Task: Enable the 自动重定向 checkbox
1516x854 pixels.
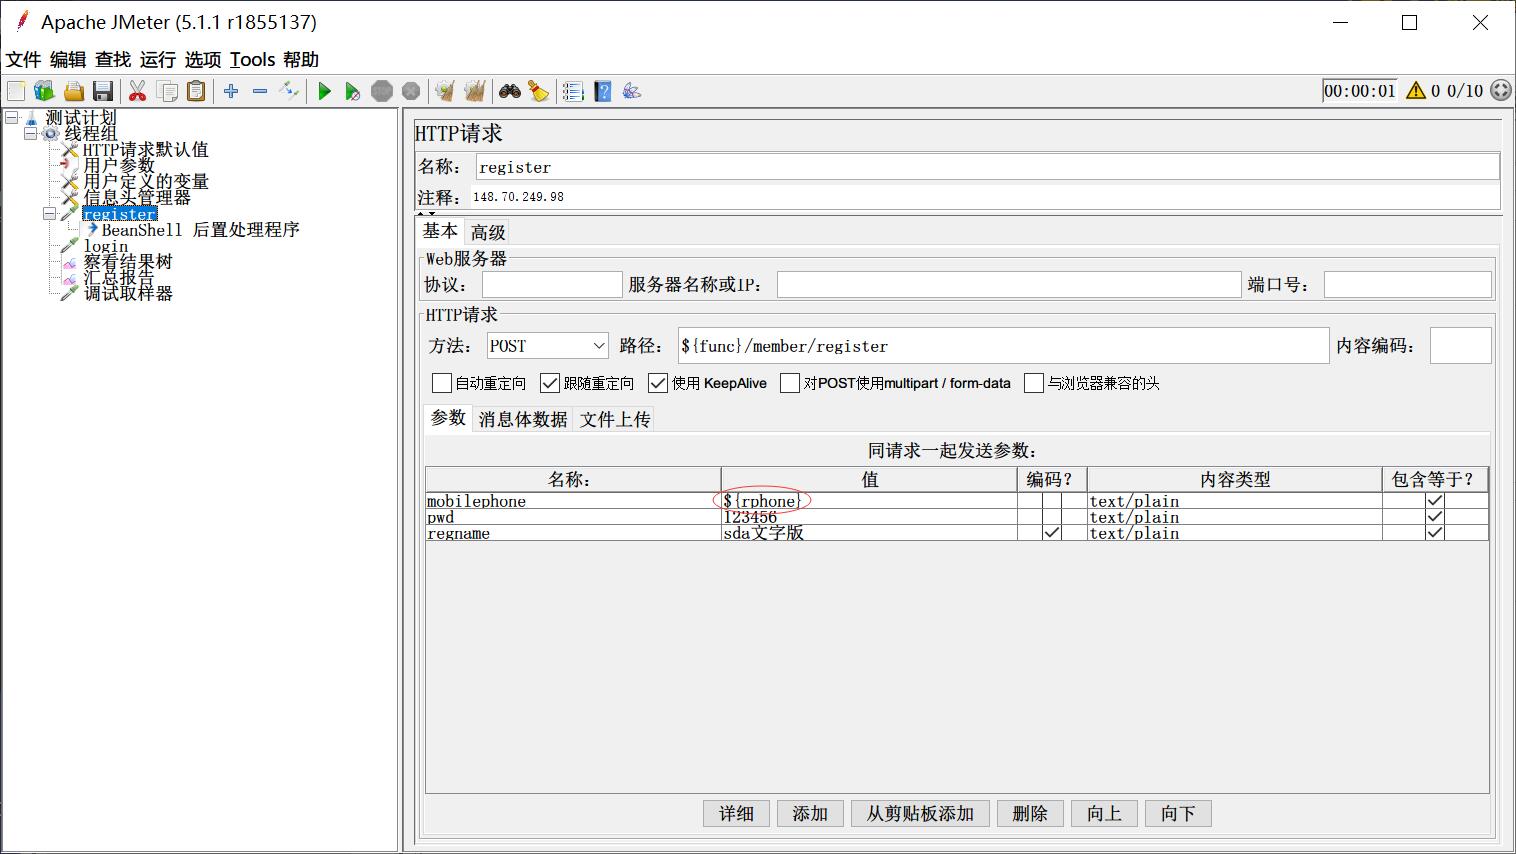Action: click(x=442, y=383)
